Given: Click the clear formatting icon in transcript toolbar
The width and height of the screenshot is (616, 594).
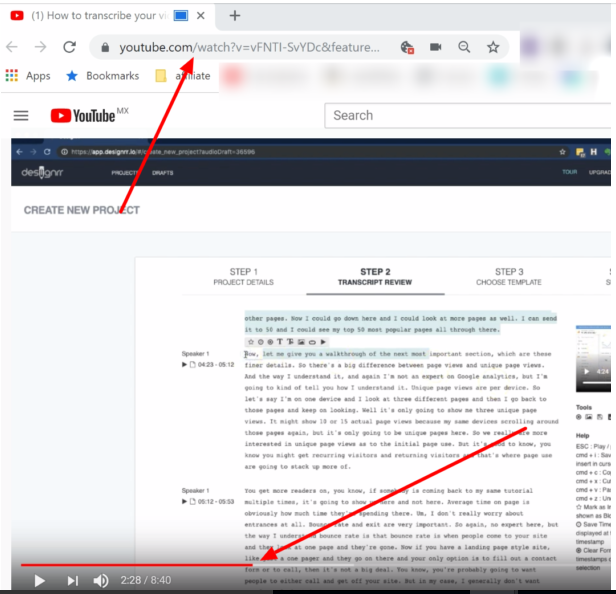Looking at the screenshot, I should pyautogui.click(x=270, y=342).
